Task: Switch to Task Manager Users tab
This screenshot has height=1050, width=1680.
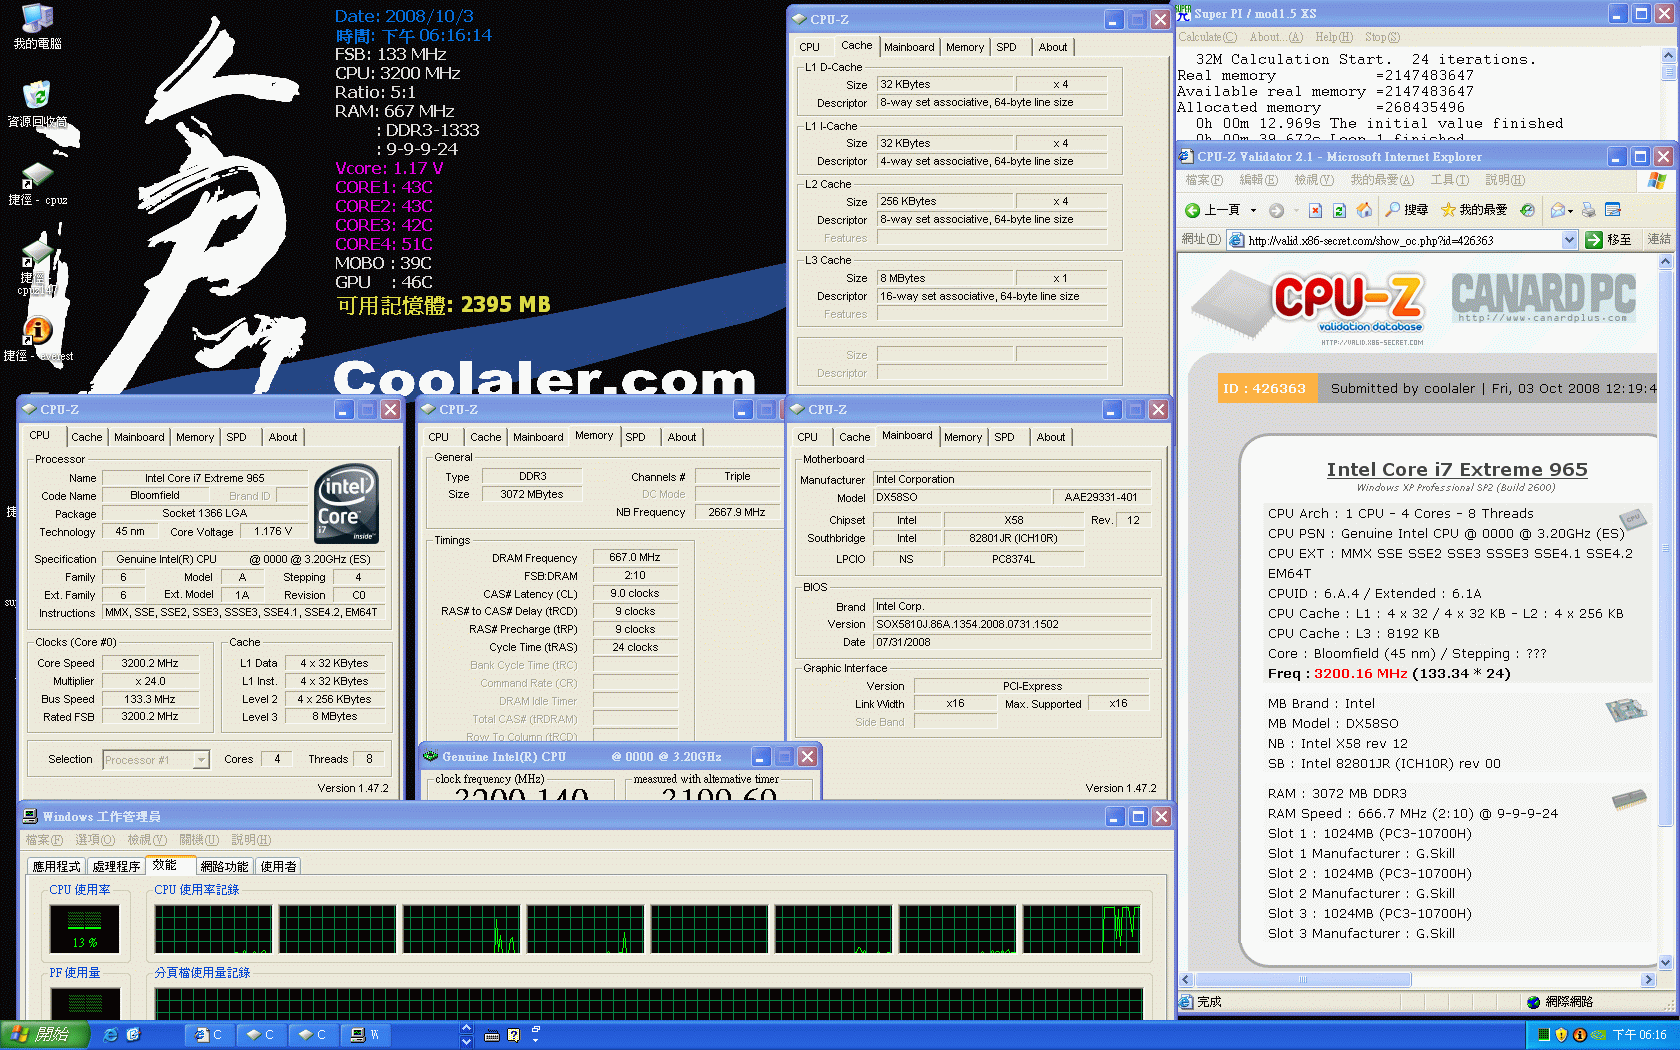Action: [x=278, y=867]
